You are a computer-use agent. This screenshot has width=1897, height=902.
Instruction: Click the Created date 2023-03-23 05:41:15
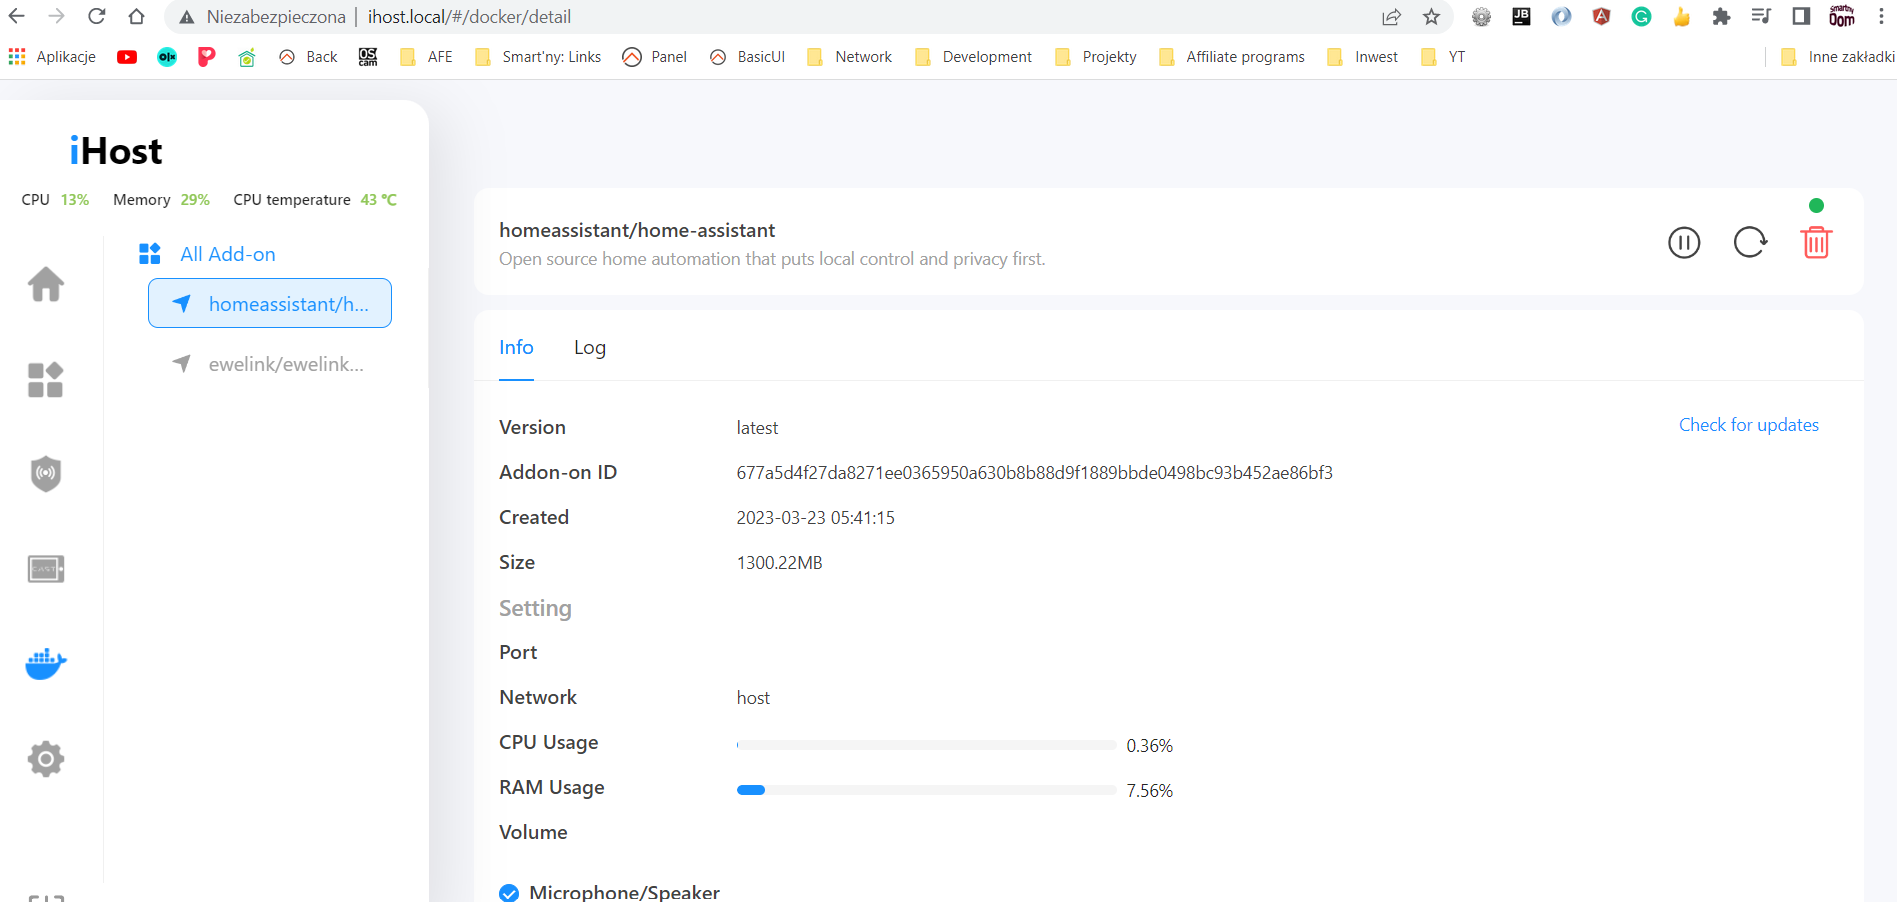click(816, 518)
